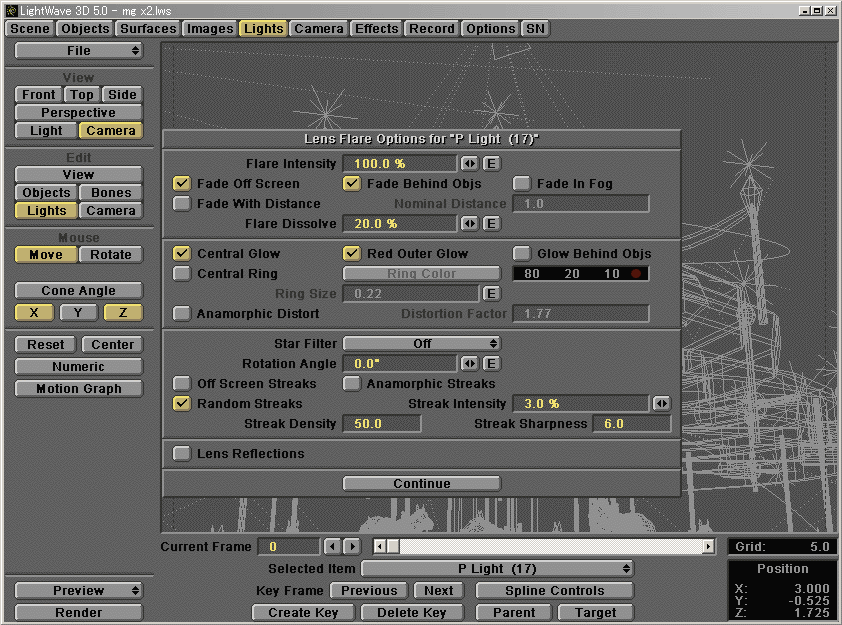Click the Streak Density input field
The height and width of the screenshot is (625, 842).
[381, 424]
